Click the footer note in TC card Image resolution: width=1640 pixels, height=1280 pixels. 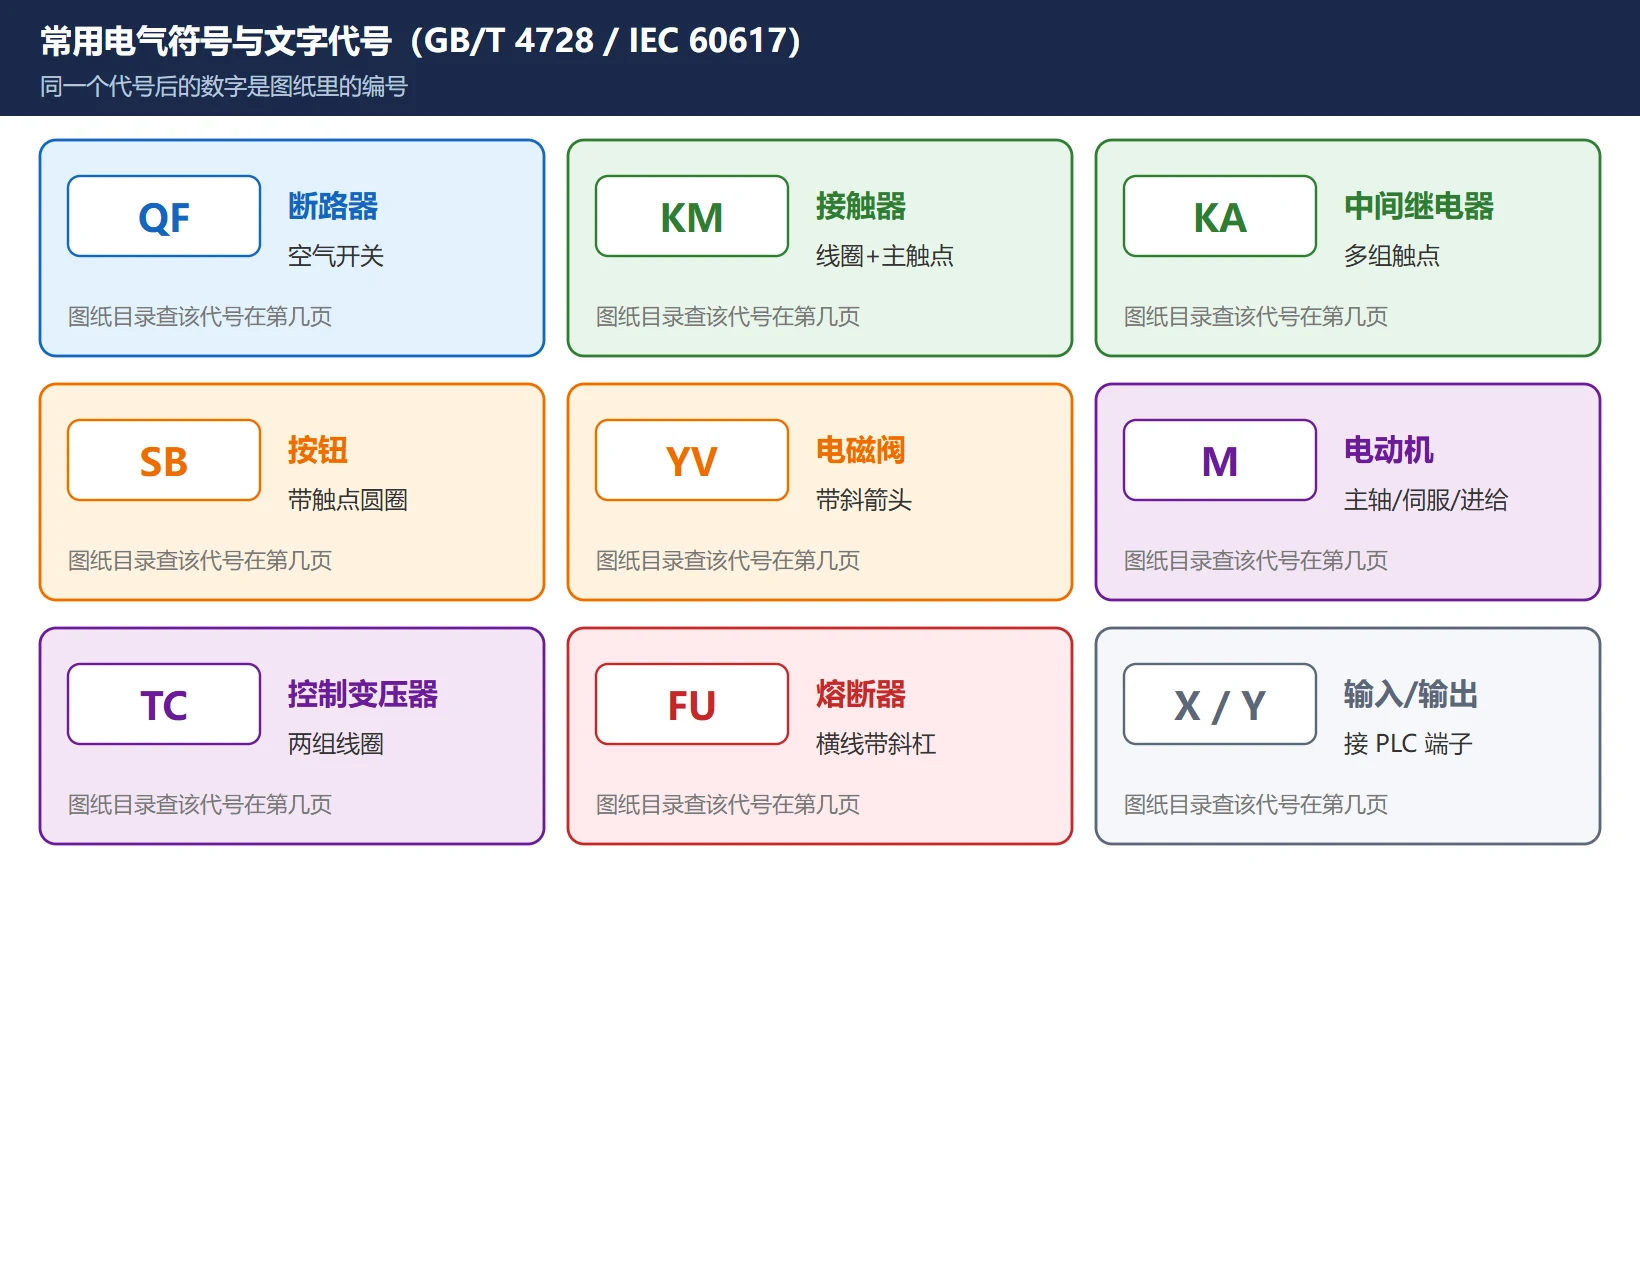(200, 805)
